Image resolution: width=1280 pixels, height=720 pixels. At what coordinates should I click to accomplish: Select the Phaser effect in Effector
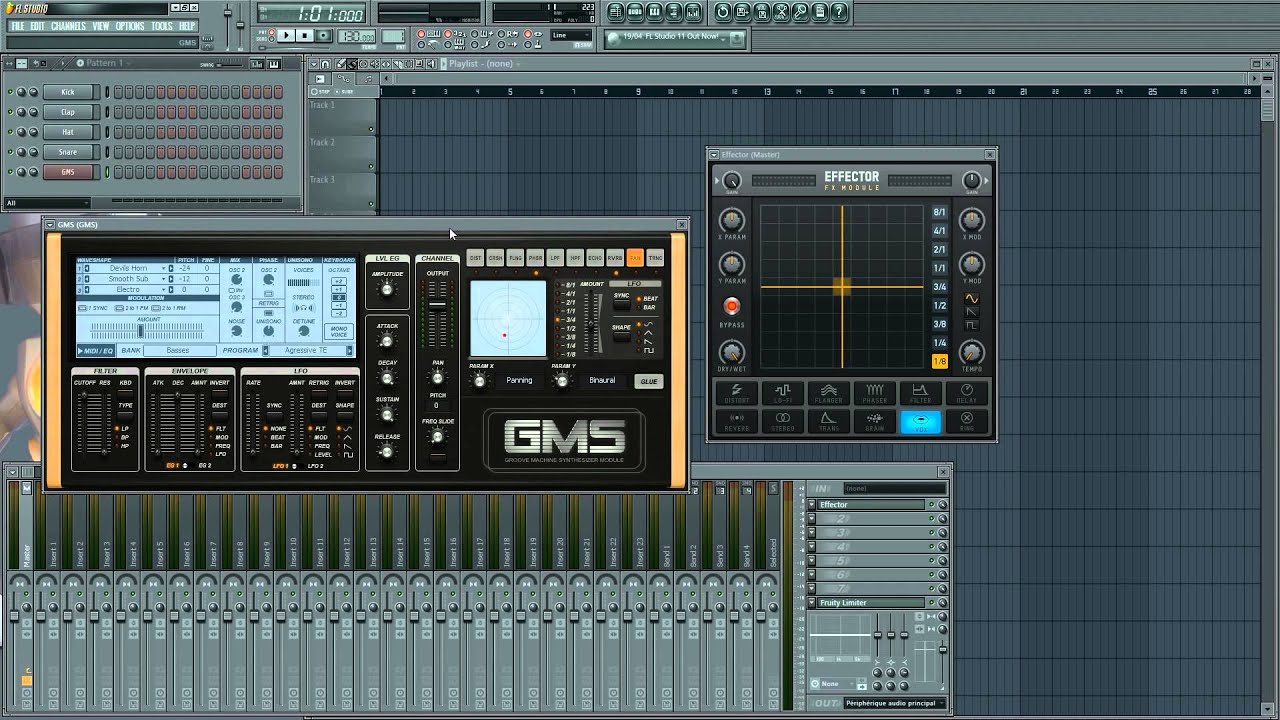[875, 394]
